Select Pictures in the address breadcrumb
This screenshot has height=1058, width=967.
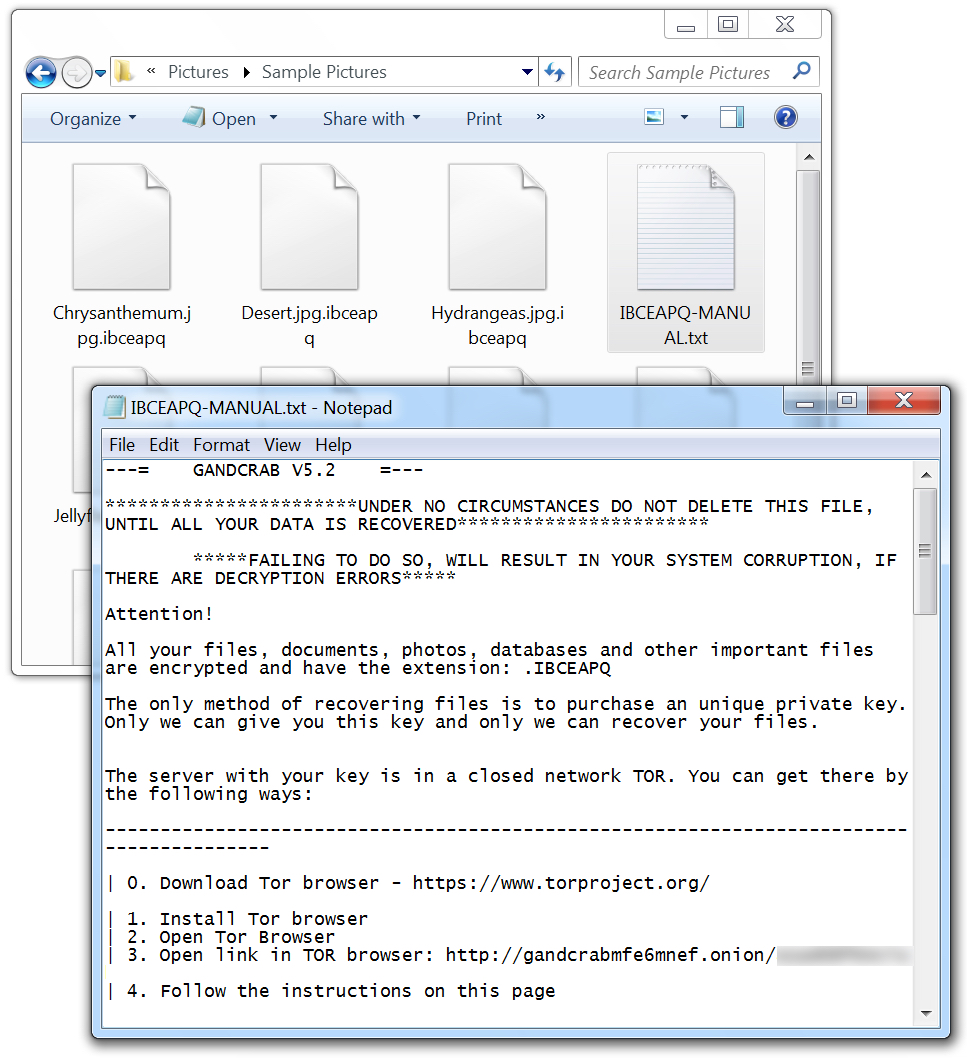pos(198,72)
